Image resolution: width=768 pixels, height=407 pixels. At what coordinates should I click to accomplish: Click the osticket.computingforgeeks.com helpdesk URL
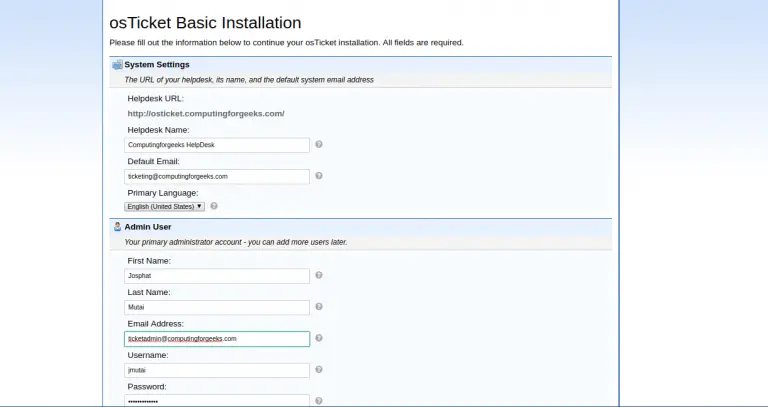pyautogui.click(x=206, y=114)
